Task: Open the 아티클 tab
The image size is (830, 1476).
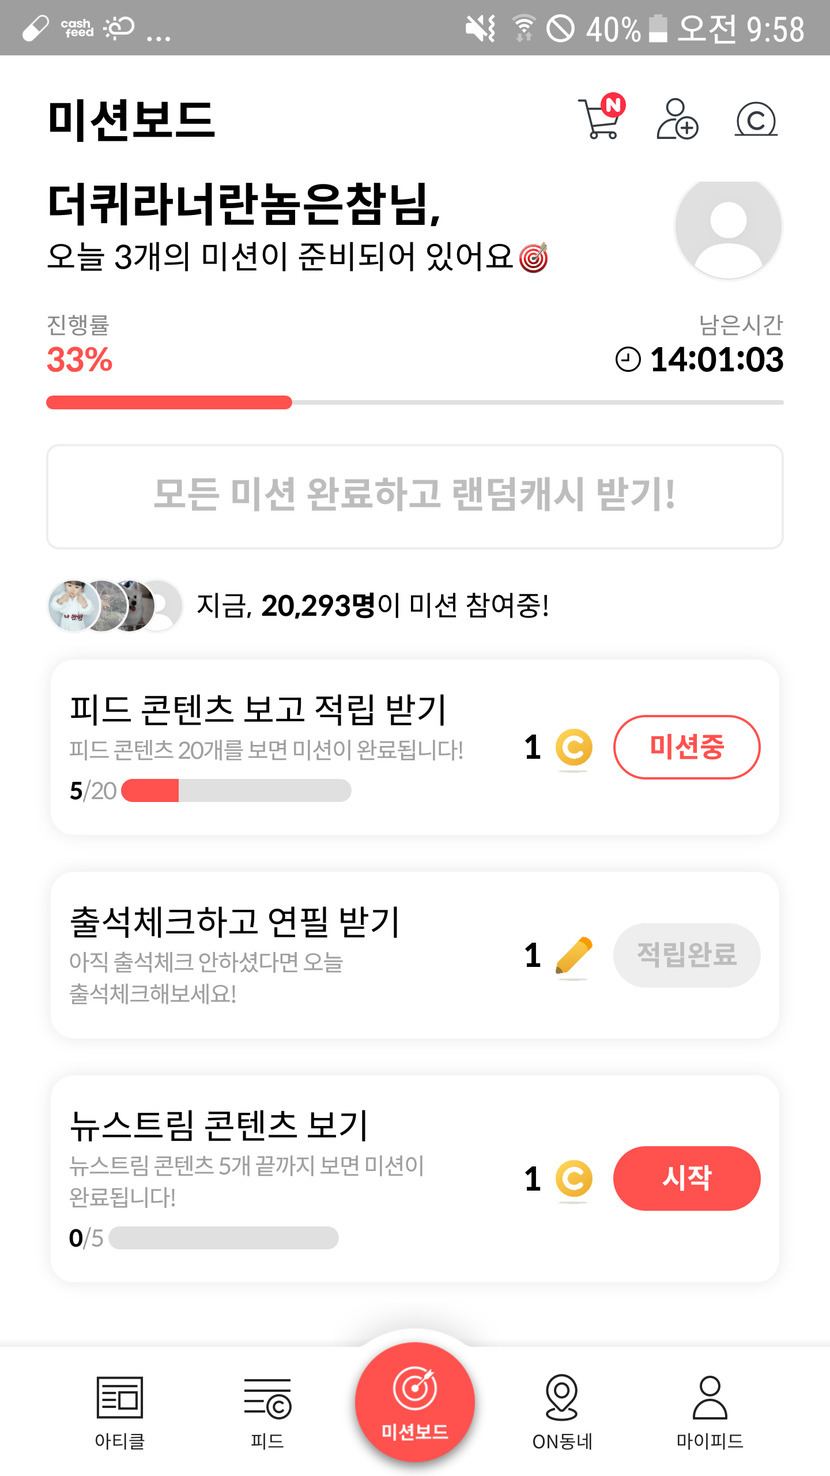Action: click(119, 1411)
